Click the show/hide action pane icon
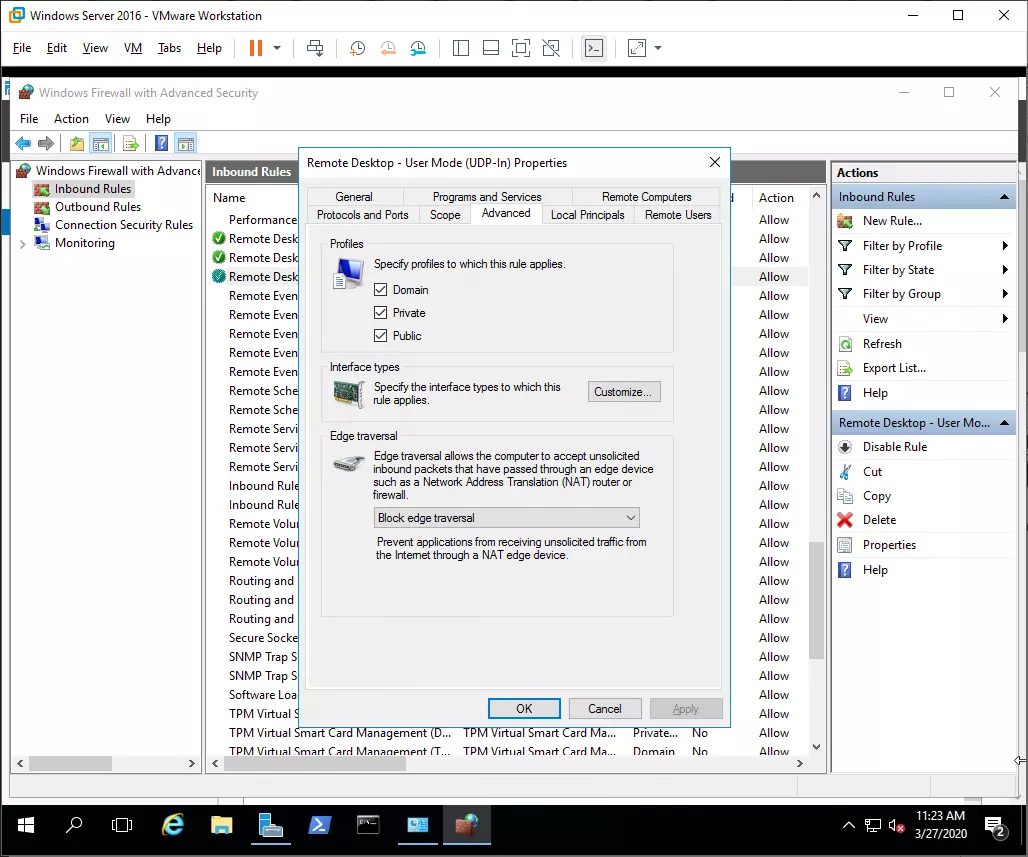Image resolution: width=1028 pixels, height=857 pixels. click(x=186, y=143)
